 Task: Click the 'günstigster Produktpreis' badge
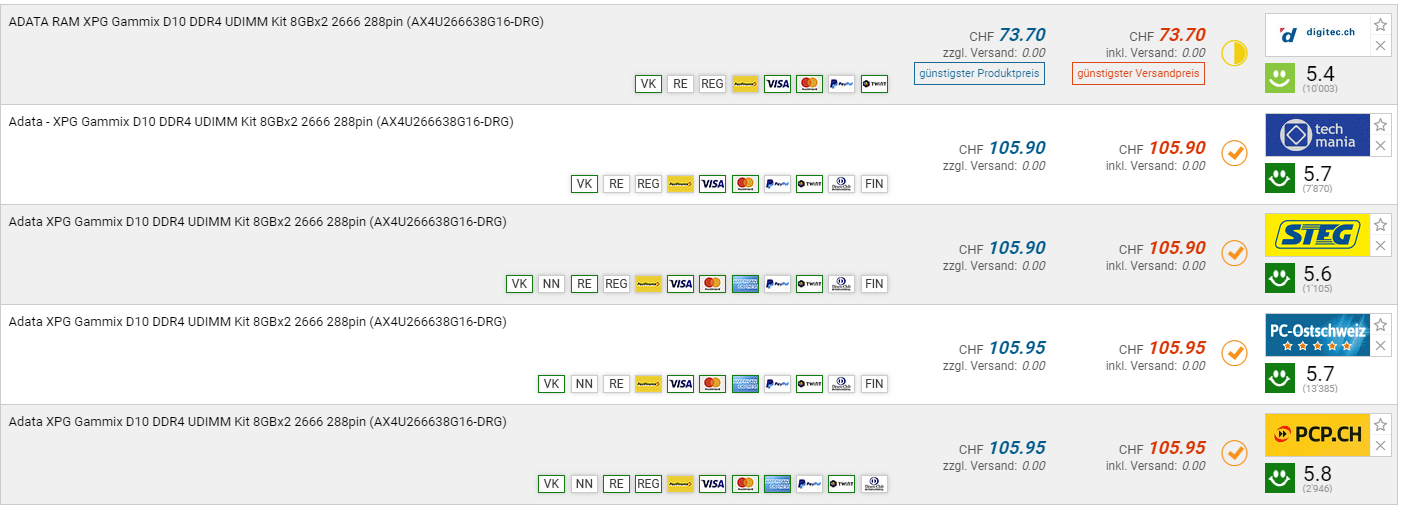(x=979, y=73)
